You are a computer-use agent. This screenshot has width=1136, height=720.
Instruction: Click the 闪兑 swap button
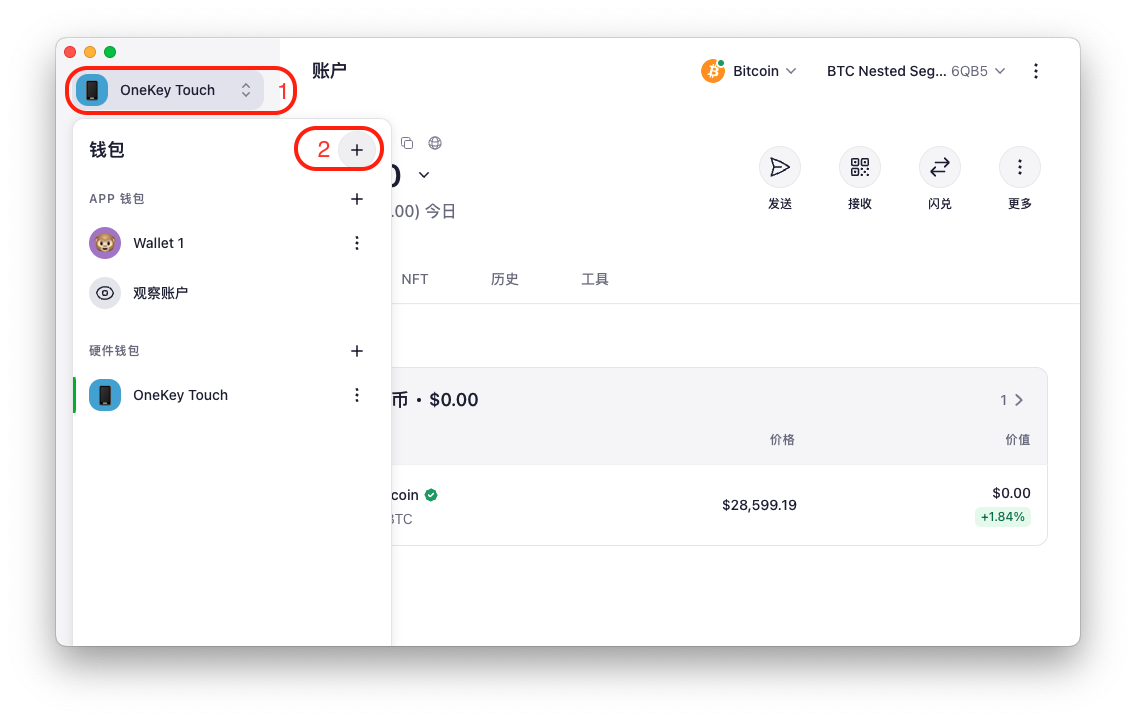(x=940, y=168)
